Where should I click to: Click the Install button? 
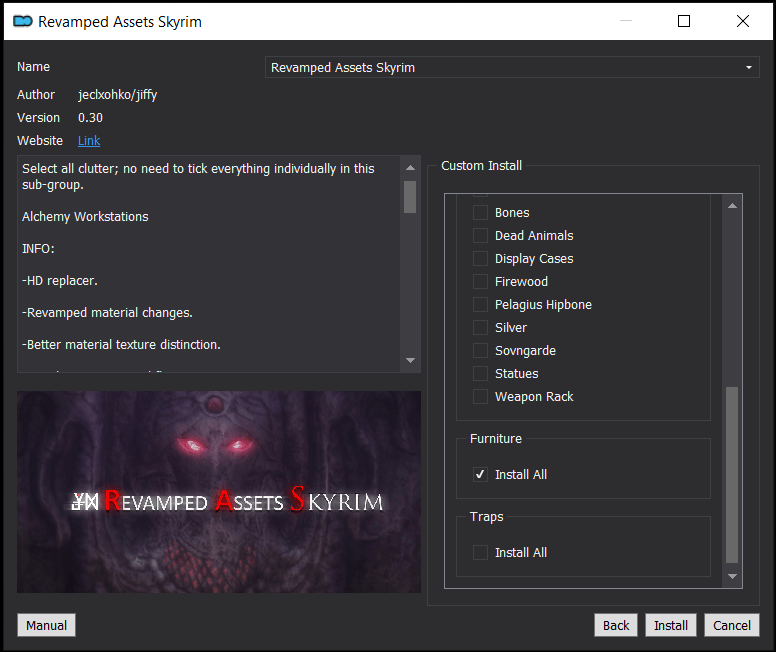pos(671,625)
